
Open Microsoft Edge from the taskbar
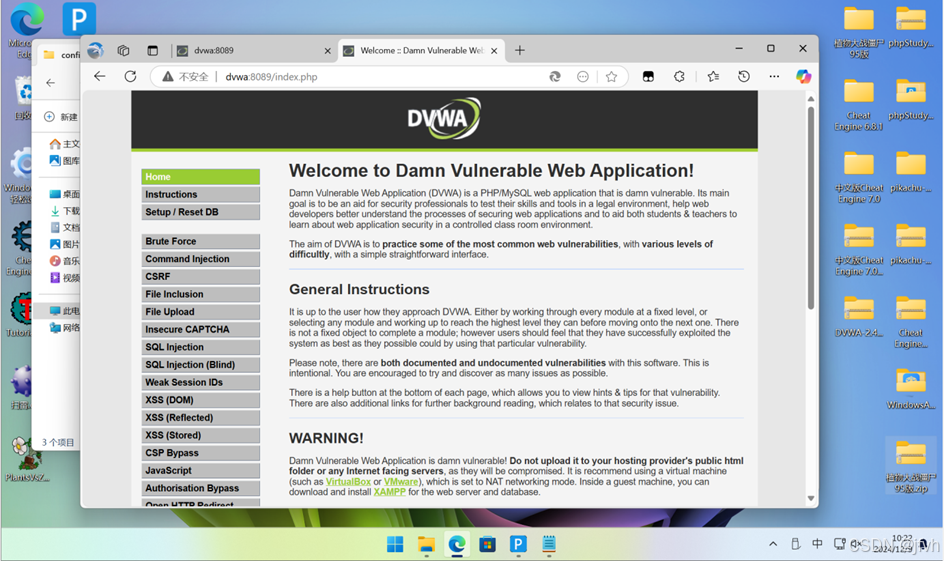(457, 545)
